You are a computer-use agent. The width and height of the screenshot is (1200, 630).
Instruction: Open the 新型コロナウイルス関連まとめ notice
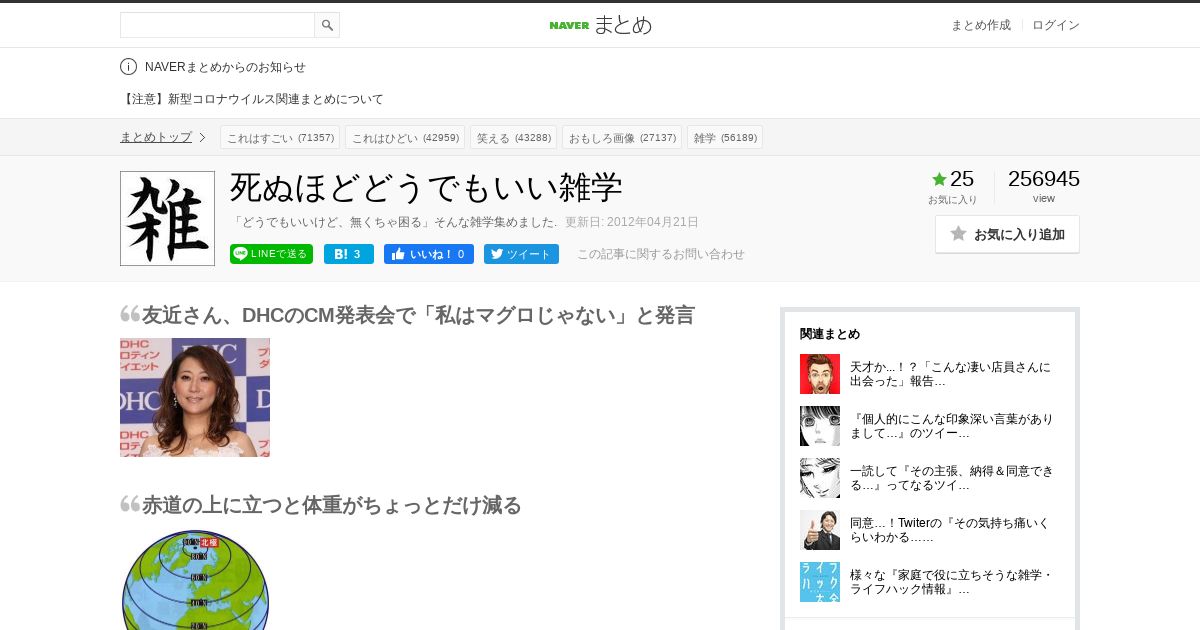click(252, 99)
